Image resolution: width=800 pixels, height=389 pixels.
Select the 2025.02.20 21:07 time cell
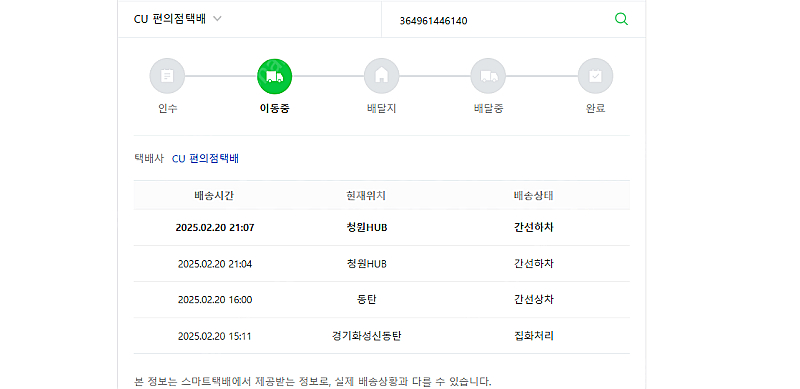tap(215, 228)
